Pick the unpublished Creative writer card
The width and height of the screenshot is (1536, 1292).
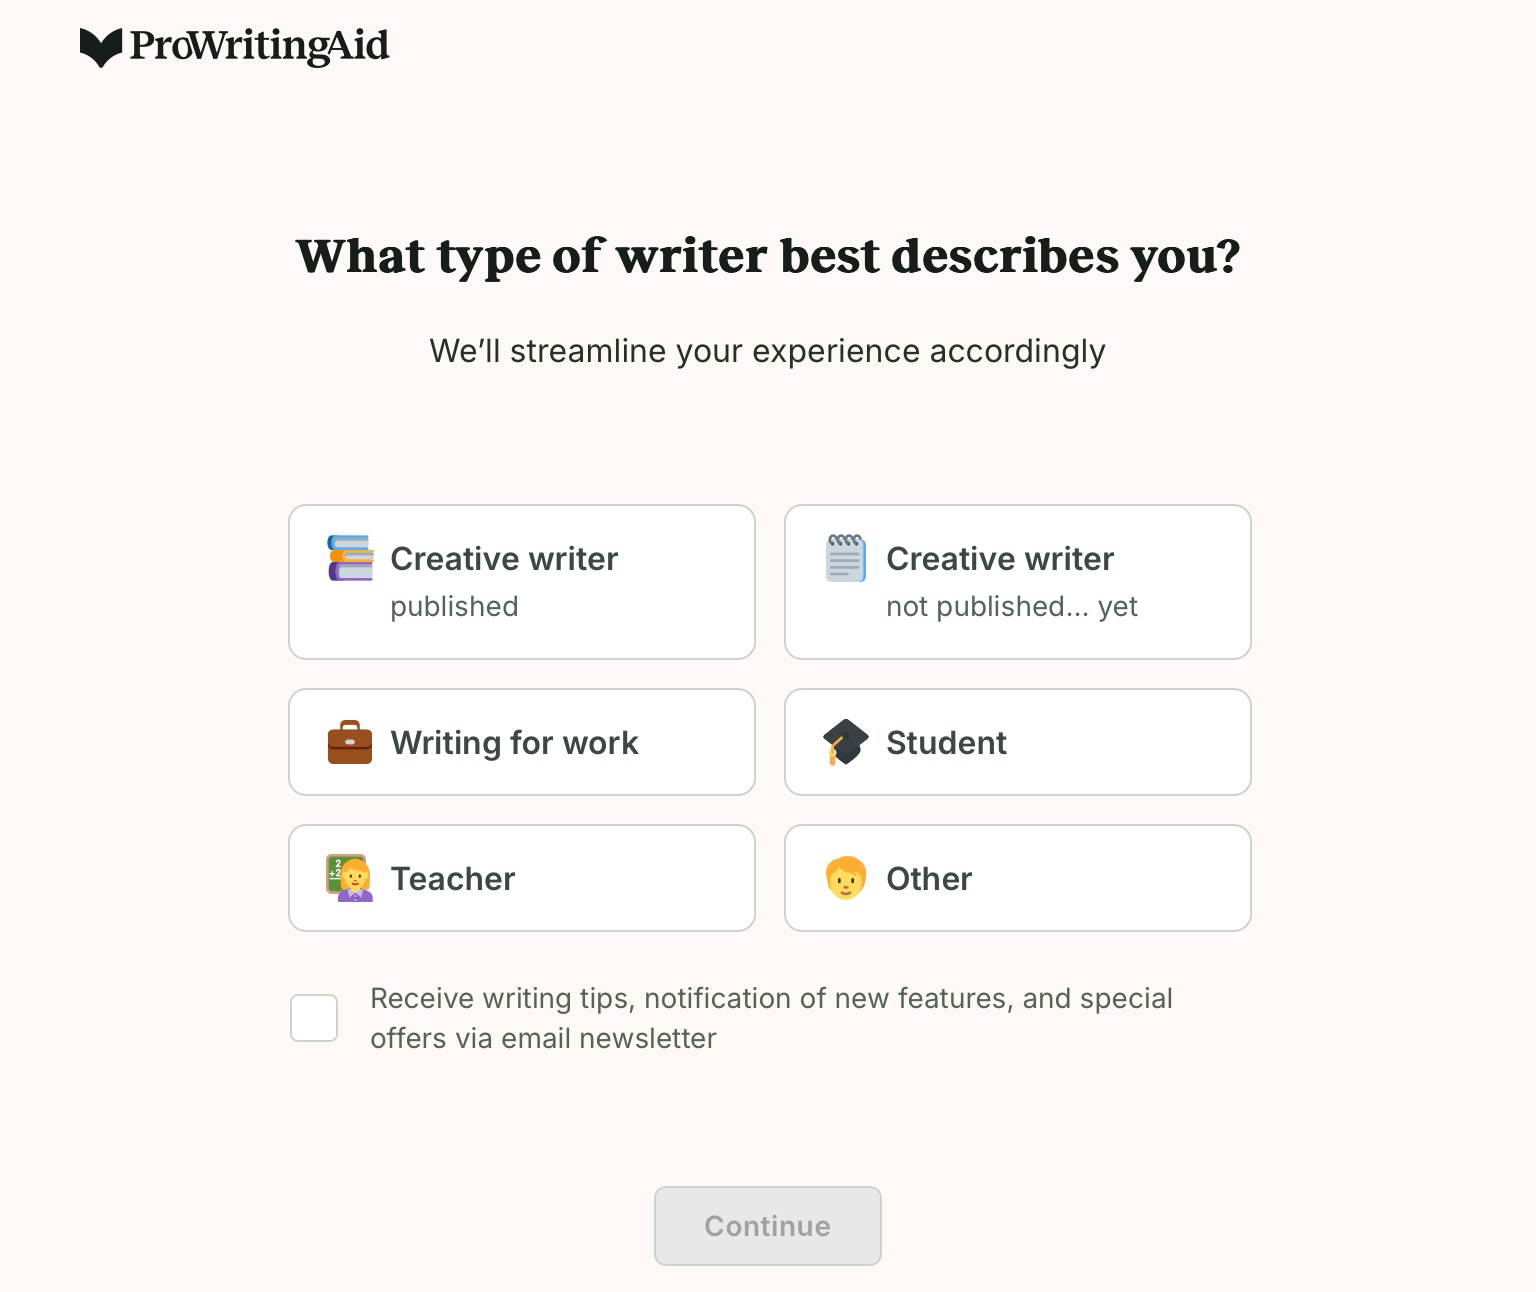pyautogui.click(x=1017, y=581)
